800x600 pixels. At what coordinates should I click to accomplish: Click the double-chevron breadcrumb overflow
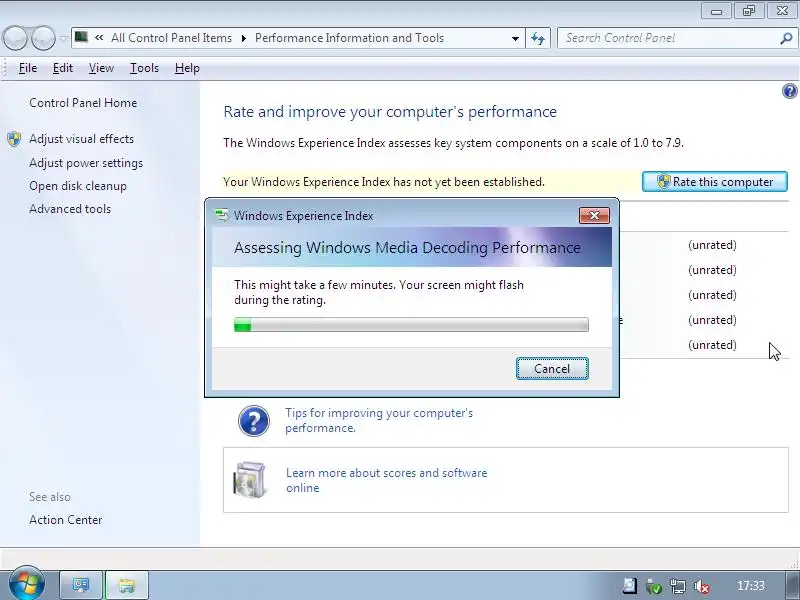pyautogui.click(x=99, y=38)
